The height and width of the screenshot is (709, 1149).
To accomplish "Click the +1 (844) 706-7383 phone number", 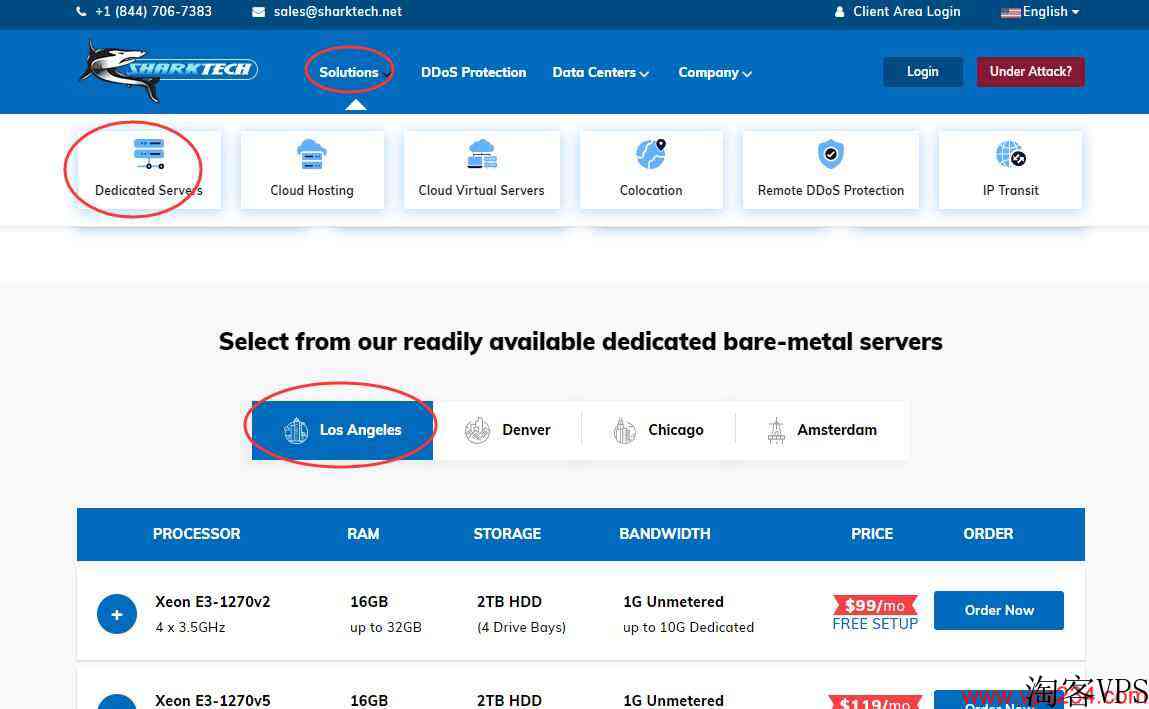I will click(x=153, y=12).
